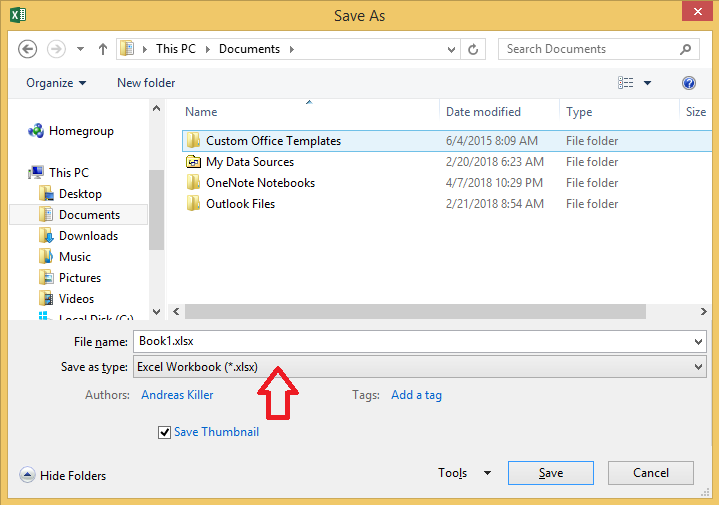This screenshot has width=719, height=505.
Task: Go up one folder level
Action: [103, 49]
